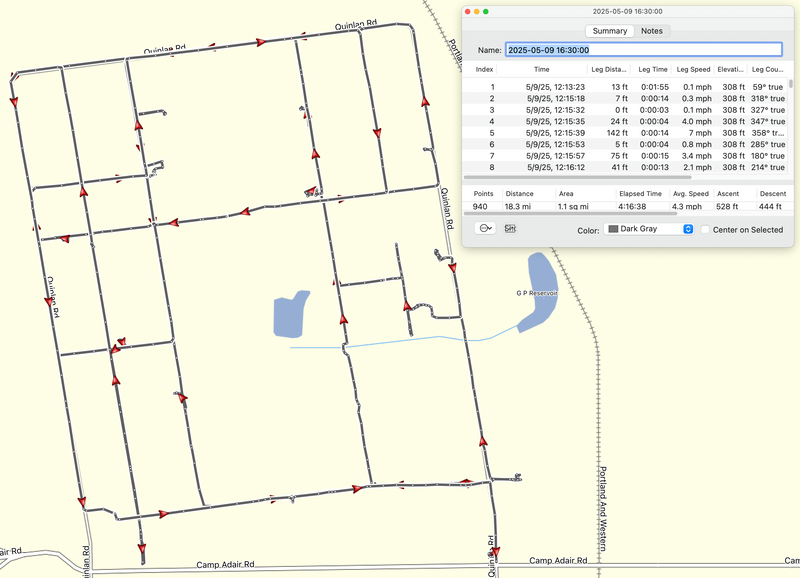Viewport: 800px width, 578px height.
Task: Click the boxed icon beside the action menu
Action: (x=510, y=228)
